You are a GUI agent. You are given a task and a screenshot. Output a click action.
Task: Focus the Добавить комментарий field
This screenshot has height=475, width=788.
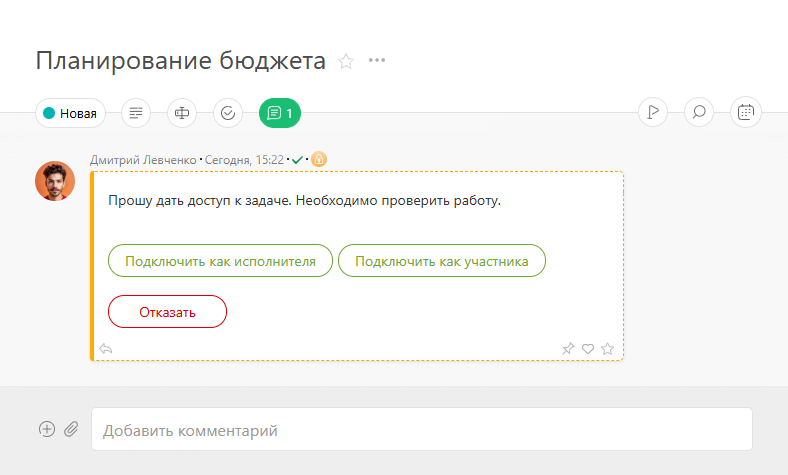422,429
